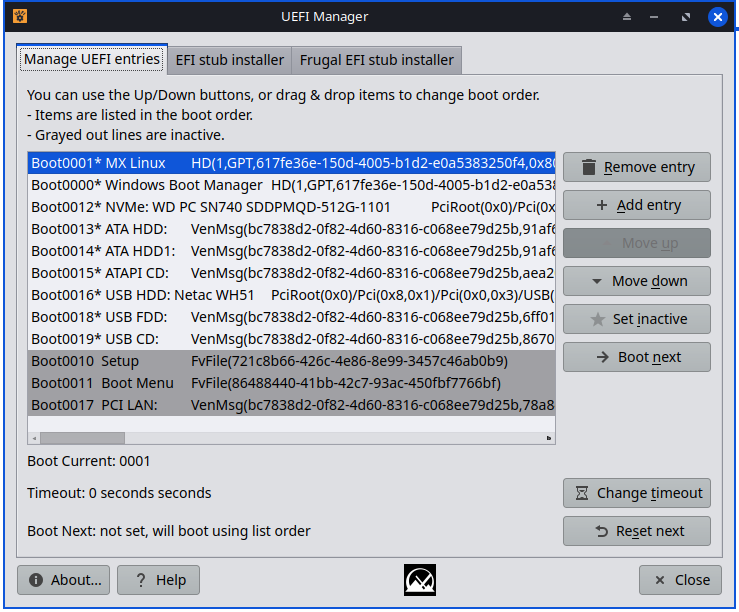Click the down-arrow icon on Move down

[x=597, y=281]
